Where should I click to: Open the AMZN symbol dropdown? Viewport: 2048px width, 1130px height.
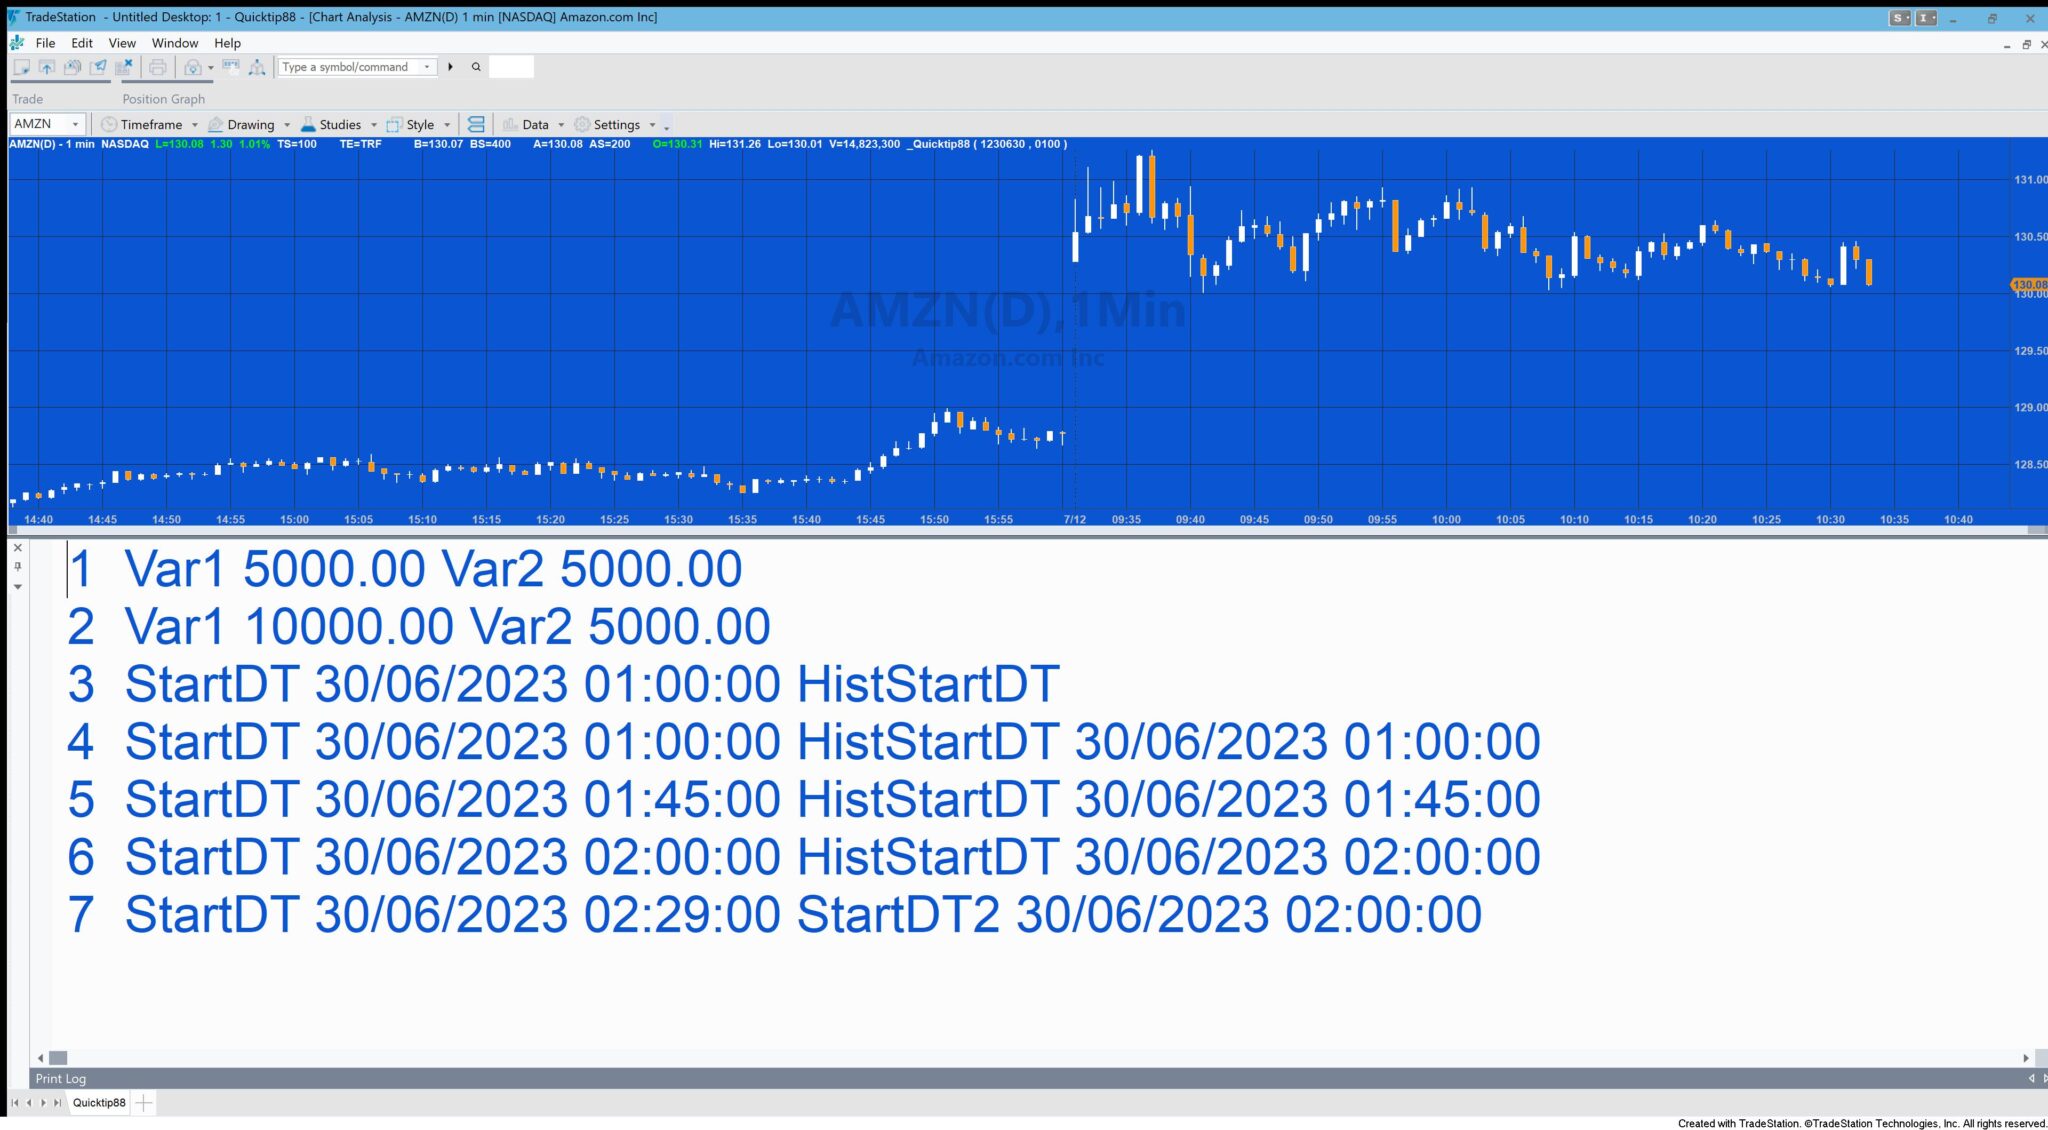[76, 124]
